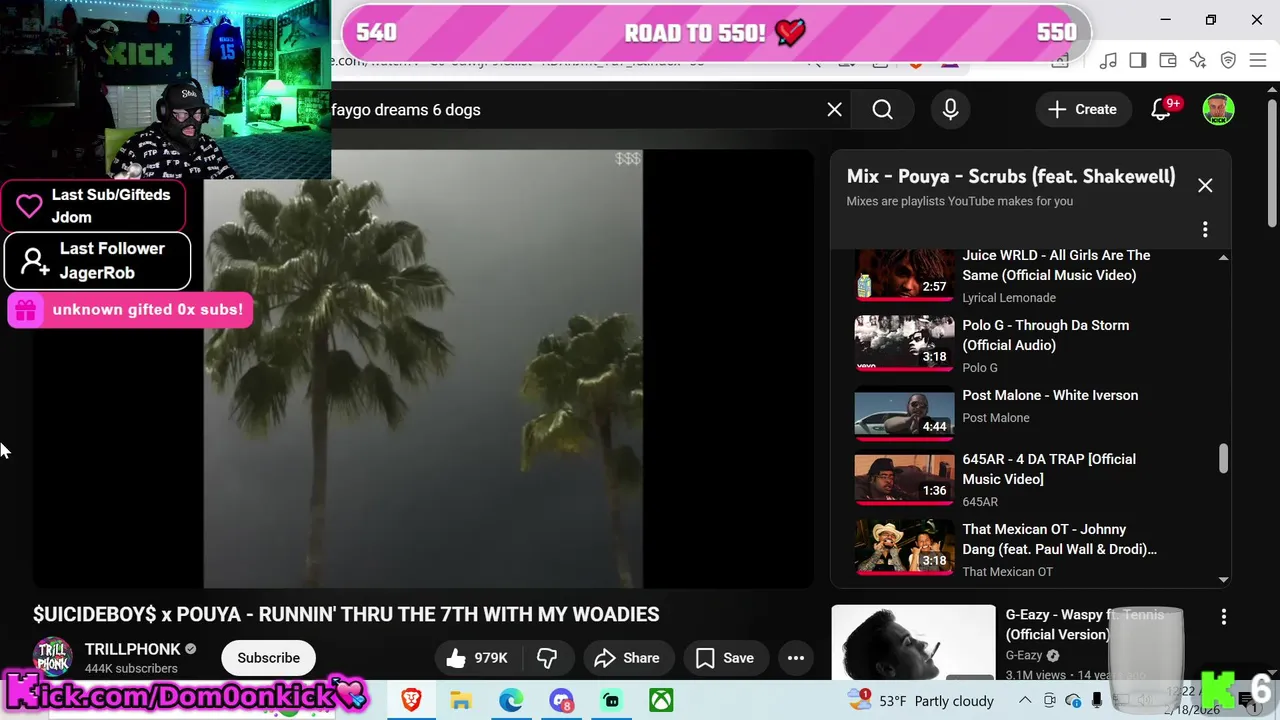
Task: Click Mix - Pouya - Scrubs playlist title
Action: pyautogui.click(x=1011, y=176)
